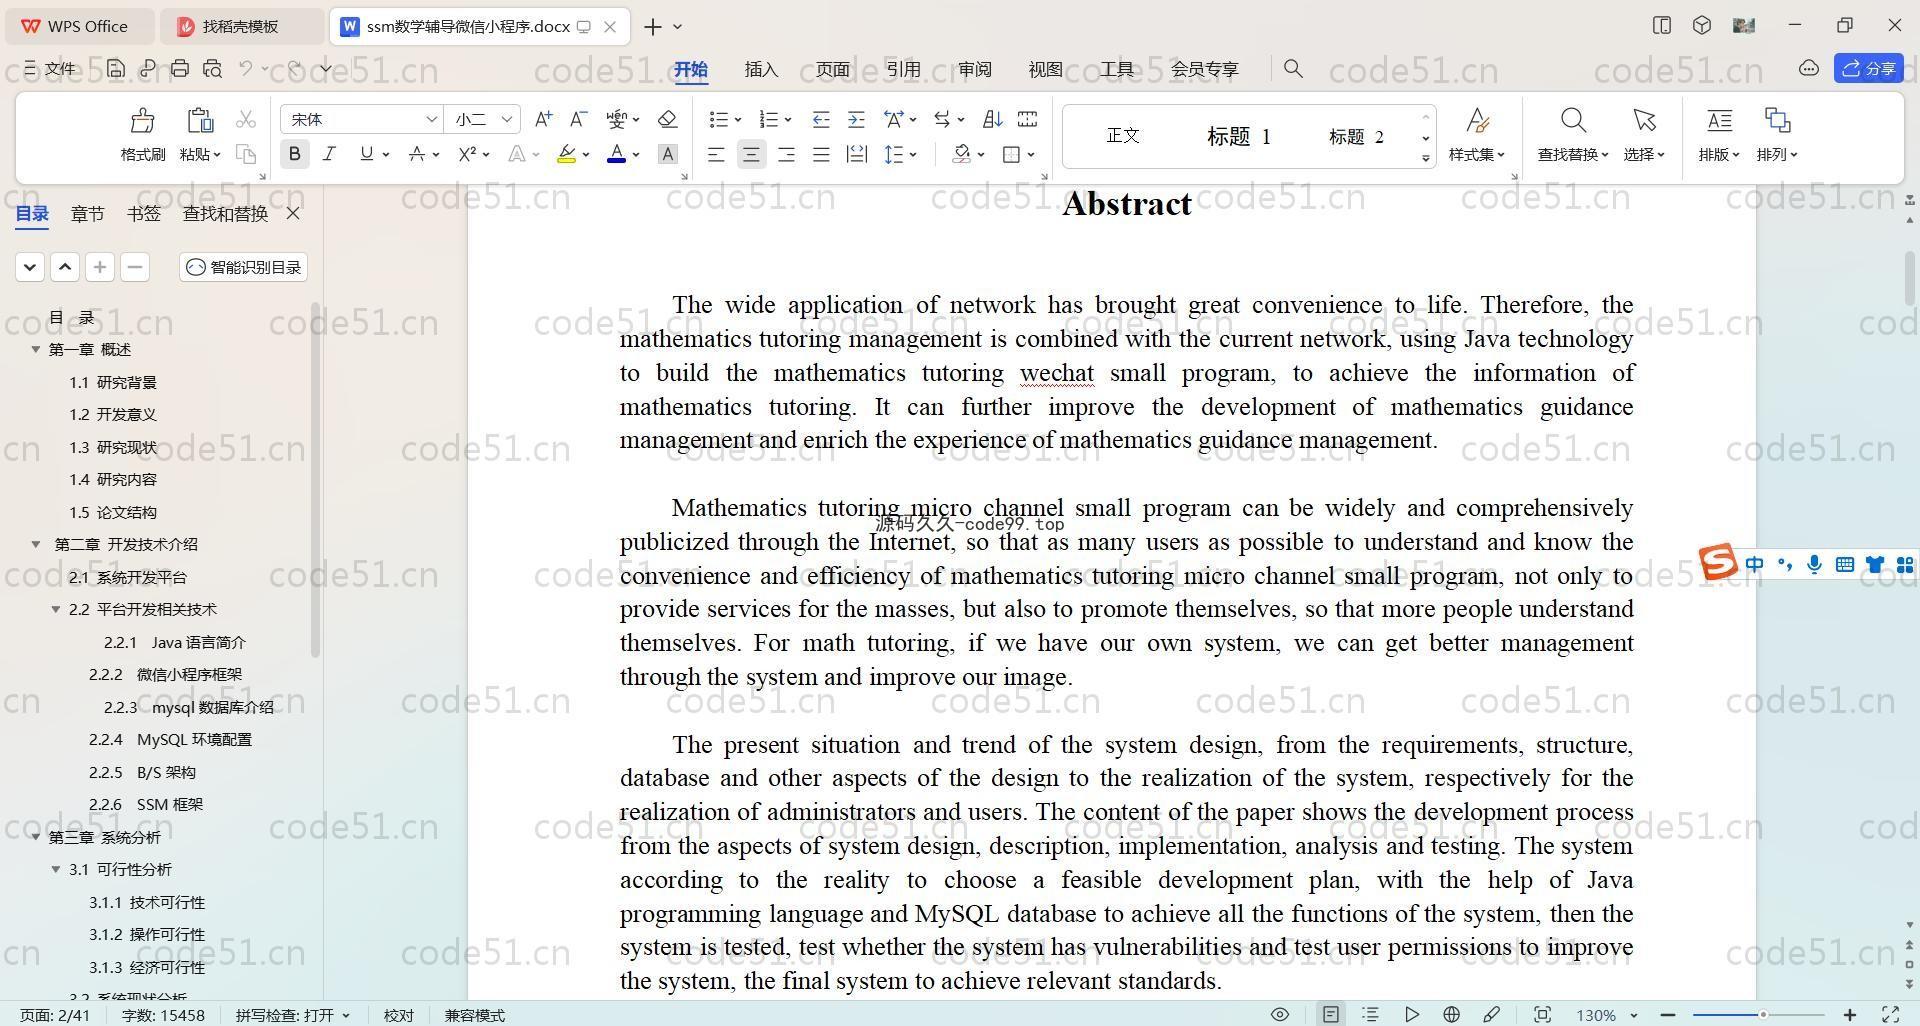Click the search icon next to ribbon tabs

[1293, 68]
